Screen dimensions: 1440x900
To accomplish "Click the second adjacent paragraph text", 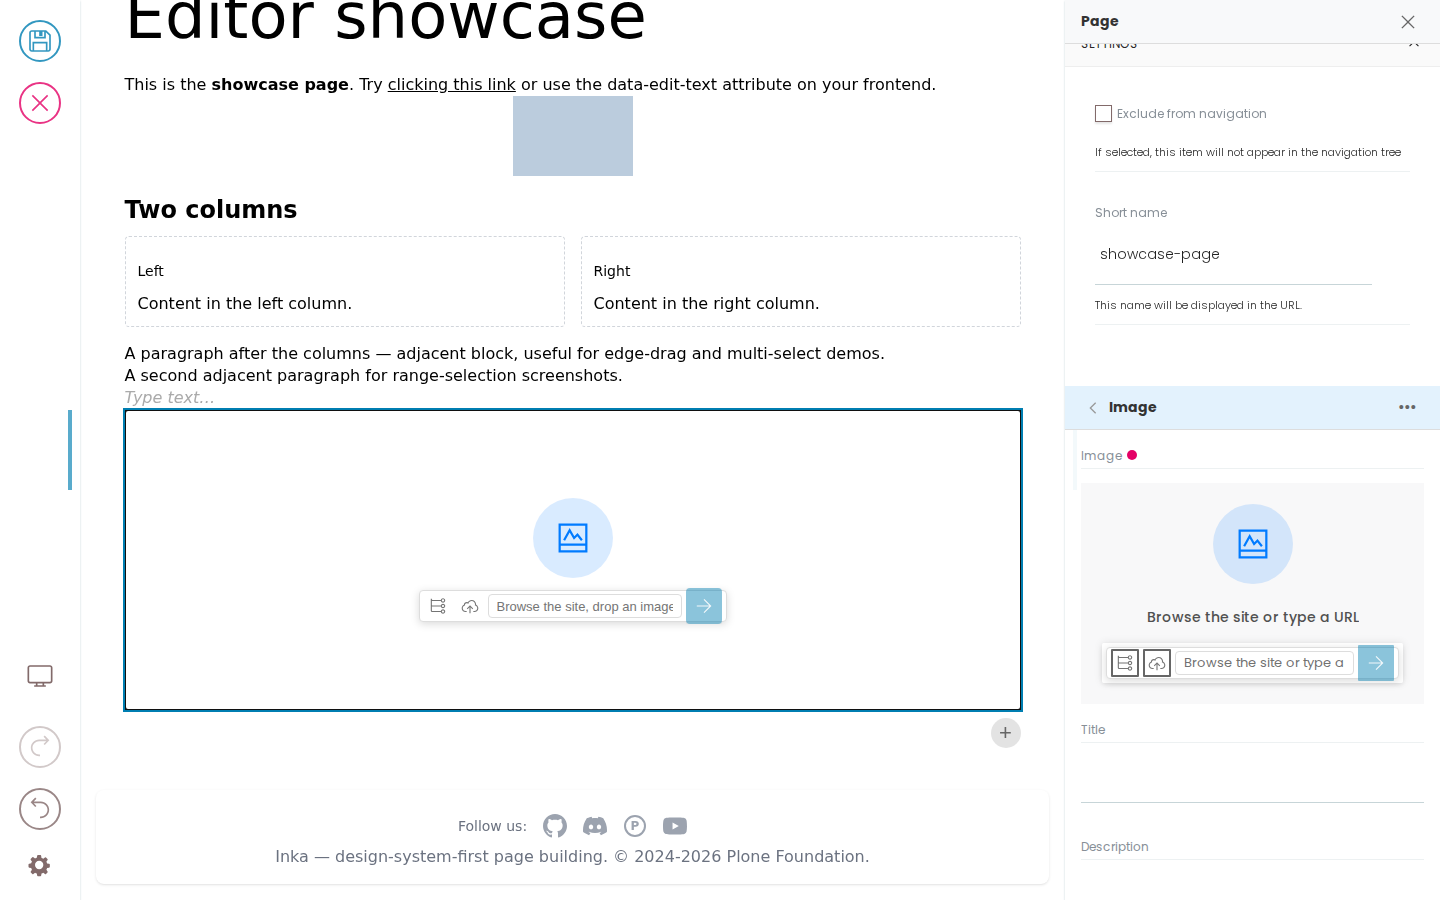I will click(x=374, y=376).
